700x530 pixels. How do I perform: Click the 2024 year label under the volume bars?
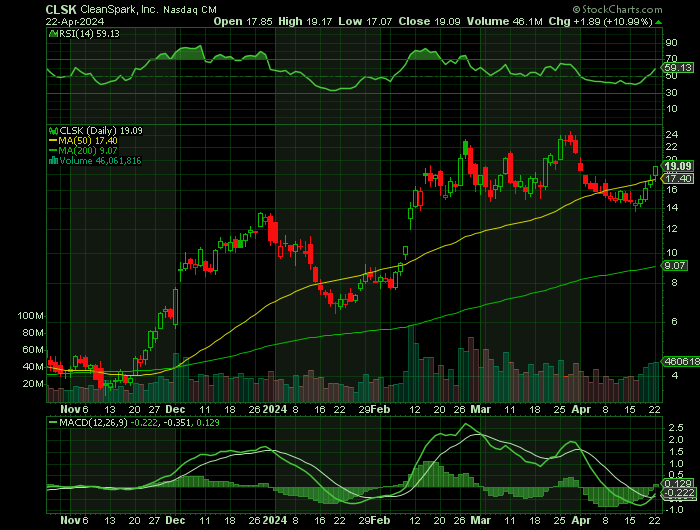click(x=275, y=409)
